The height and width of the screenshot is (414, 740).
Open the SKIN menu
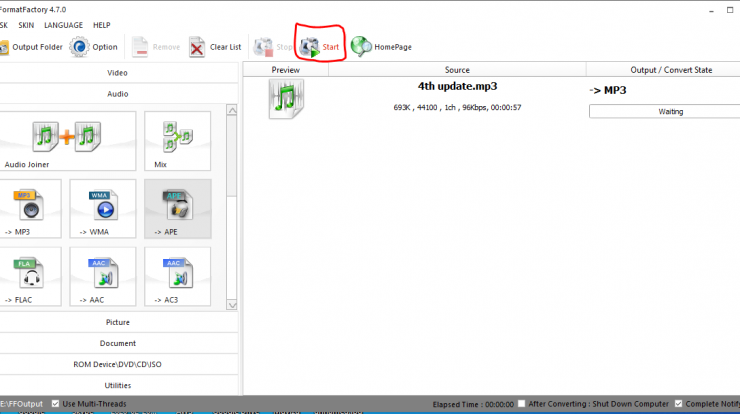point(26,25)
